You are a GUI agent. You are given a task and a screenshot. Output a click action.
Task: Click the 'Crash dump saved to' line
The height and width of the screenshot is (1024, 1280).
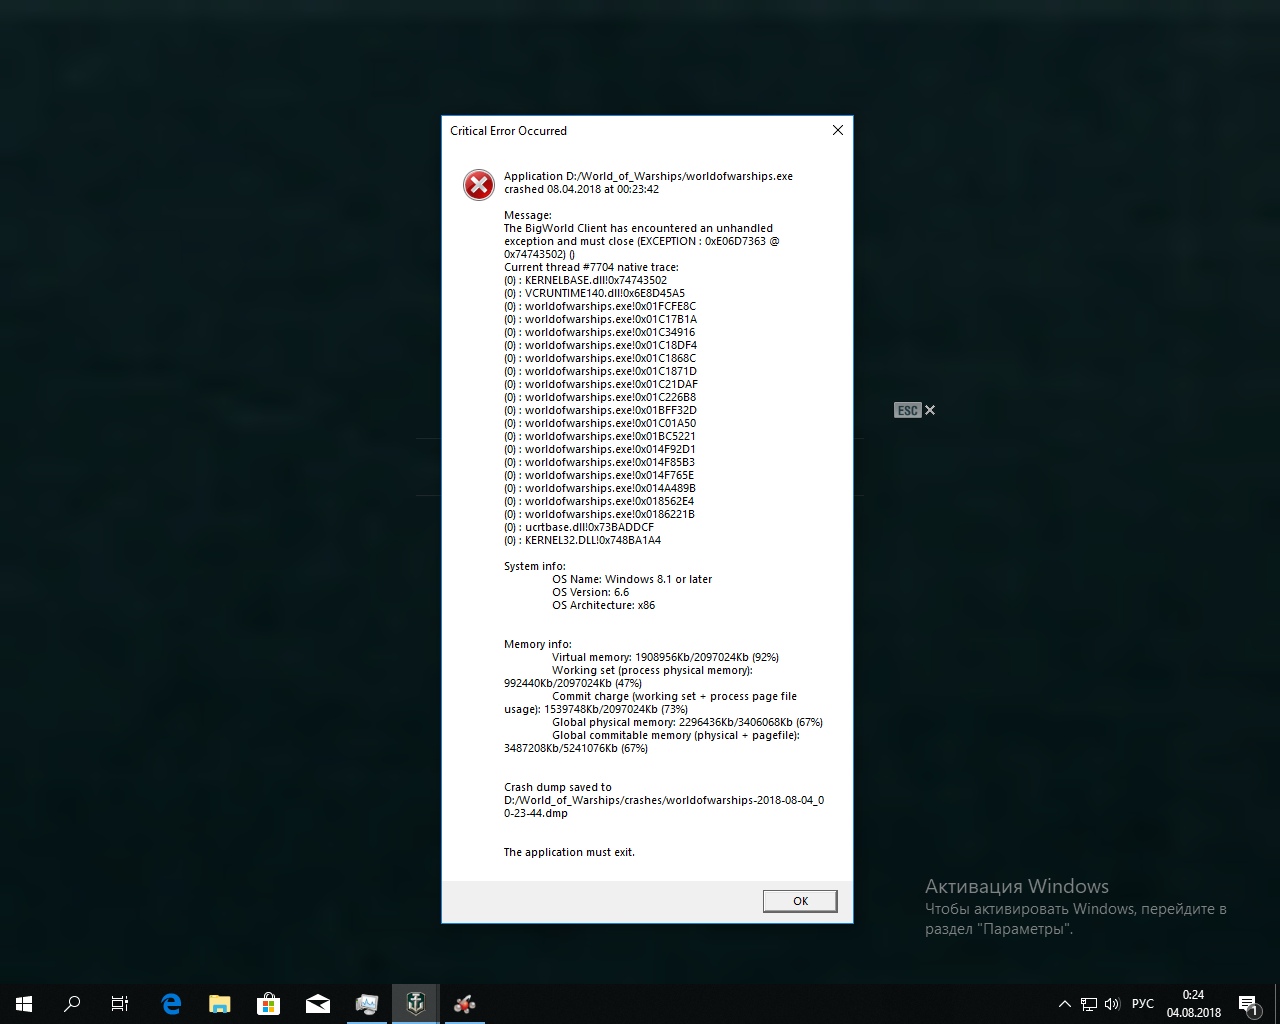pos(558,787)
